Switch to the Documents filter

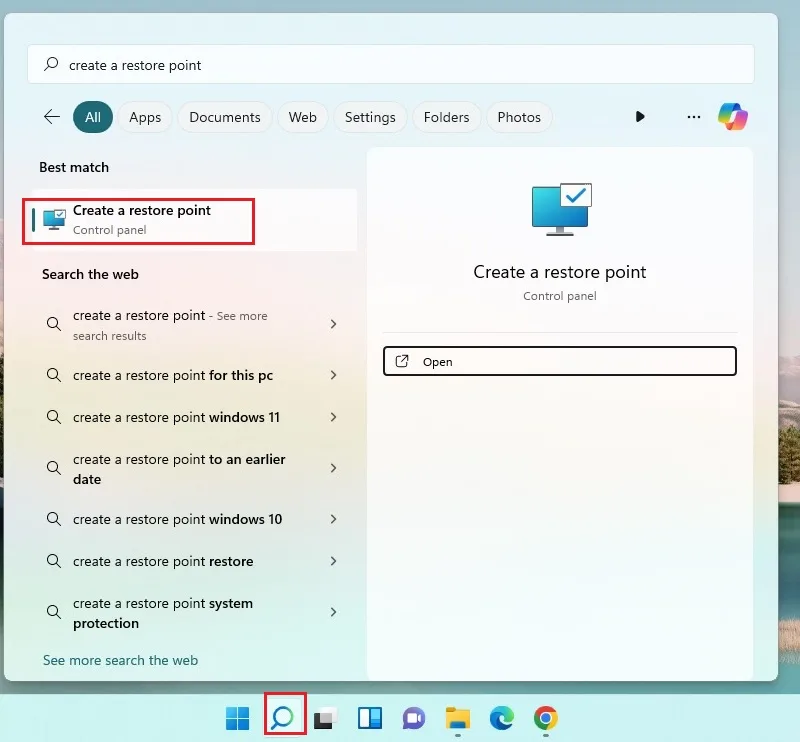click(225, 117)
